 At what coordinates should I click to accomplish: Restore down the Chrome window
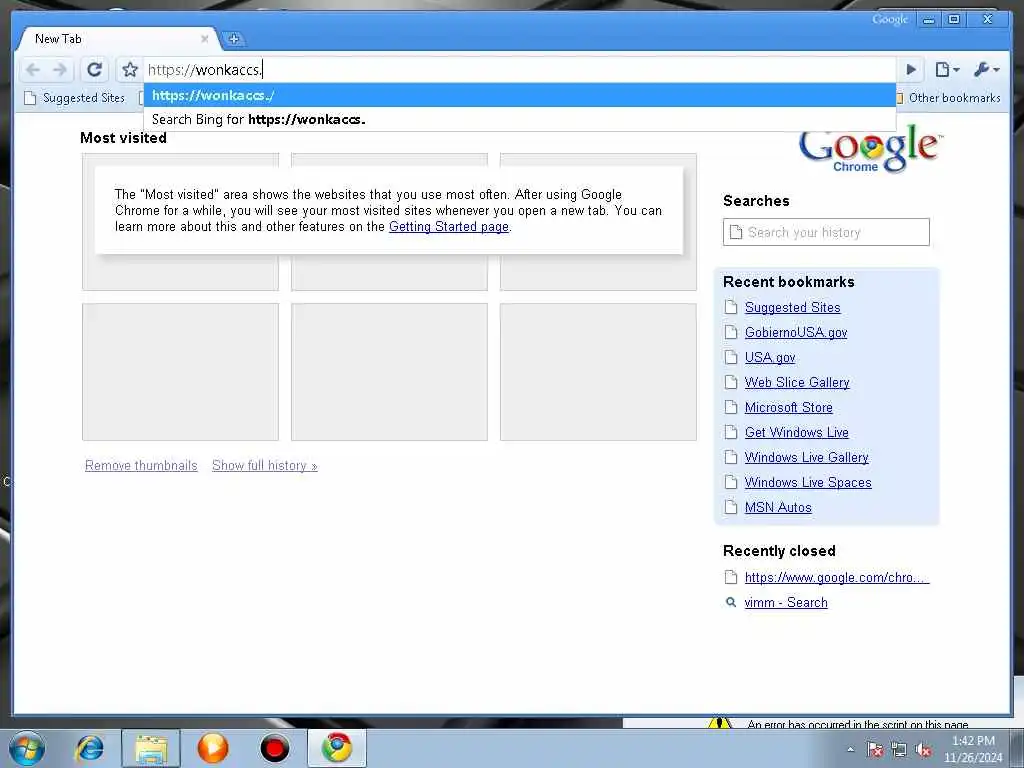954,20
